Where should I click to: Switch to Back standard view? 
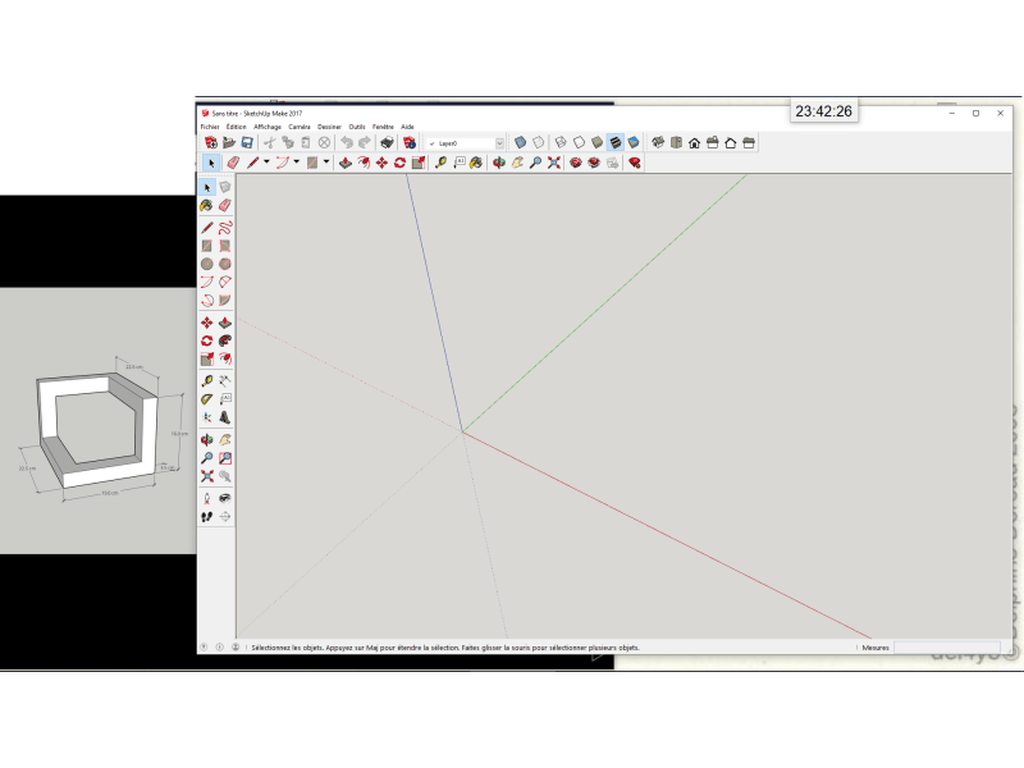pyautogui.click(x=731, y=142)
